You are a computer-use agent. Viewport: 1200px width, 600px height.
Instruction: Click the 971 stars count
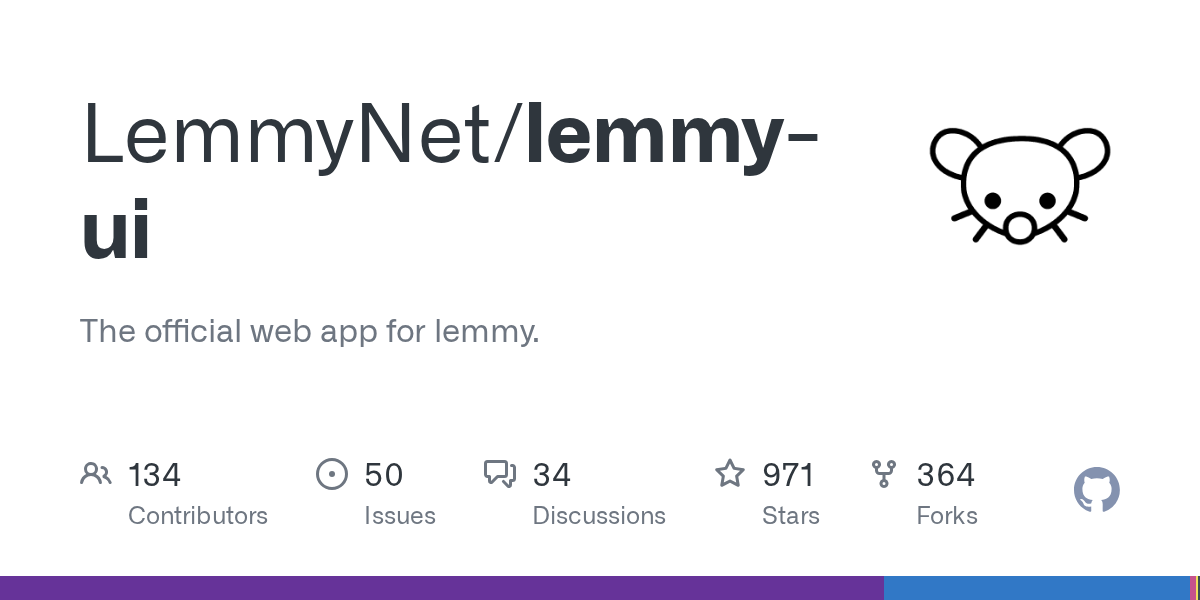click(790, 474)
